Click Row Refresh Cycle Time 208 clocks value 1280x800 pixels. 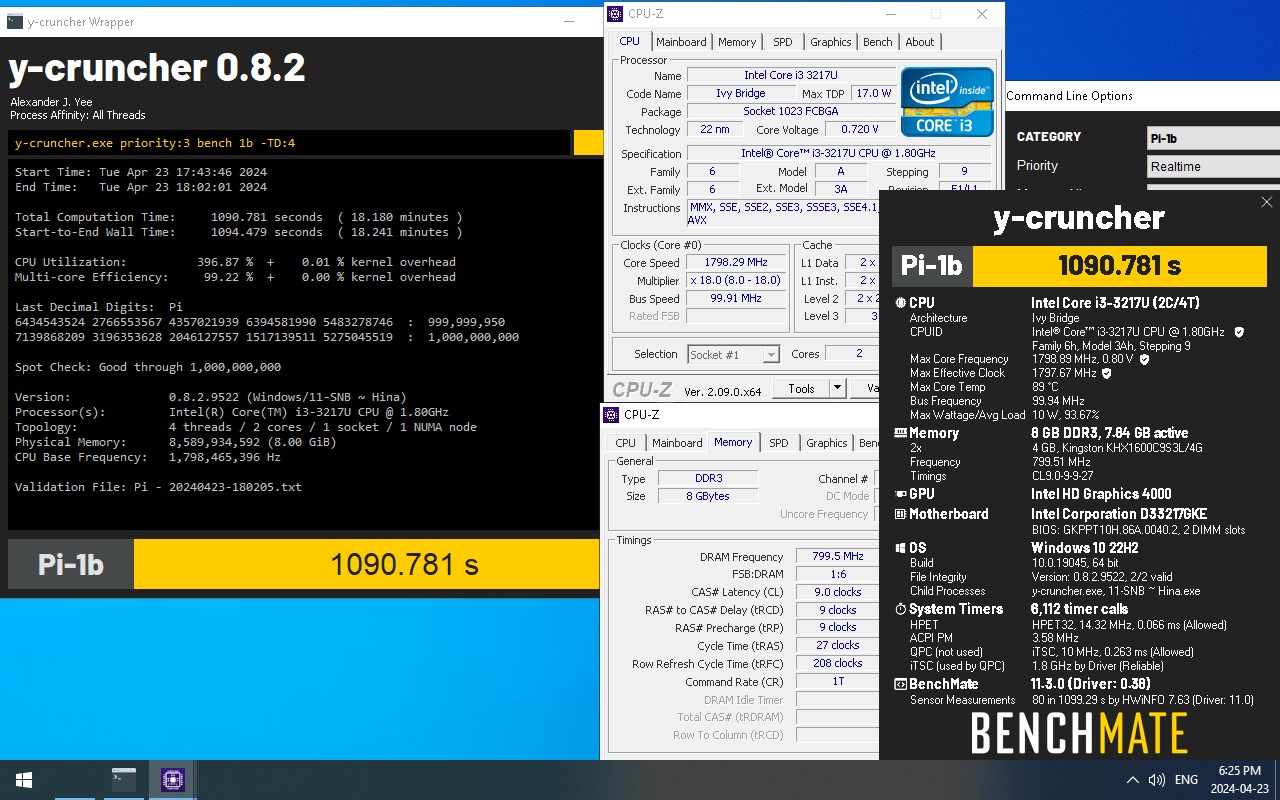[x=838, y=663]
